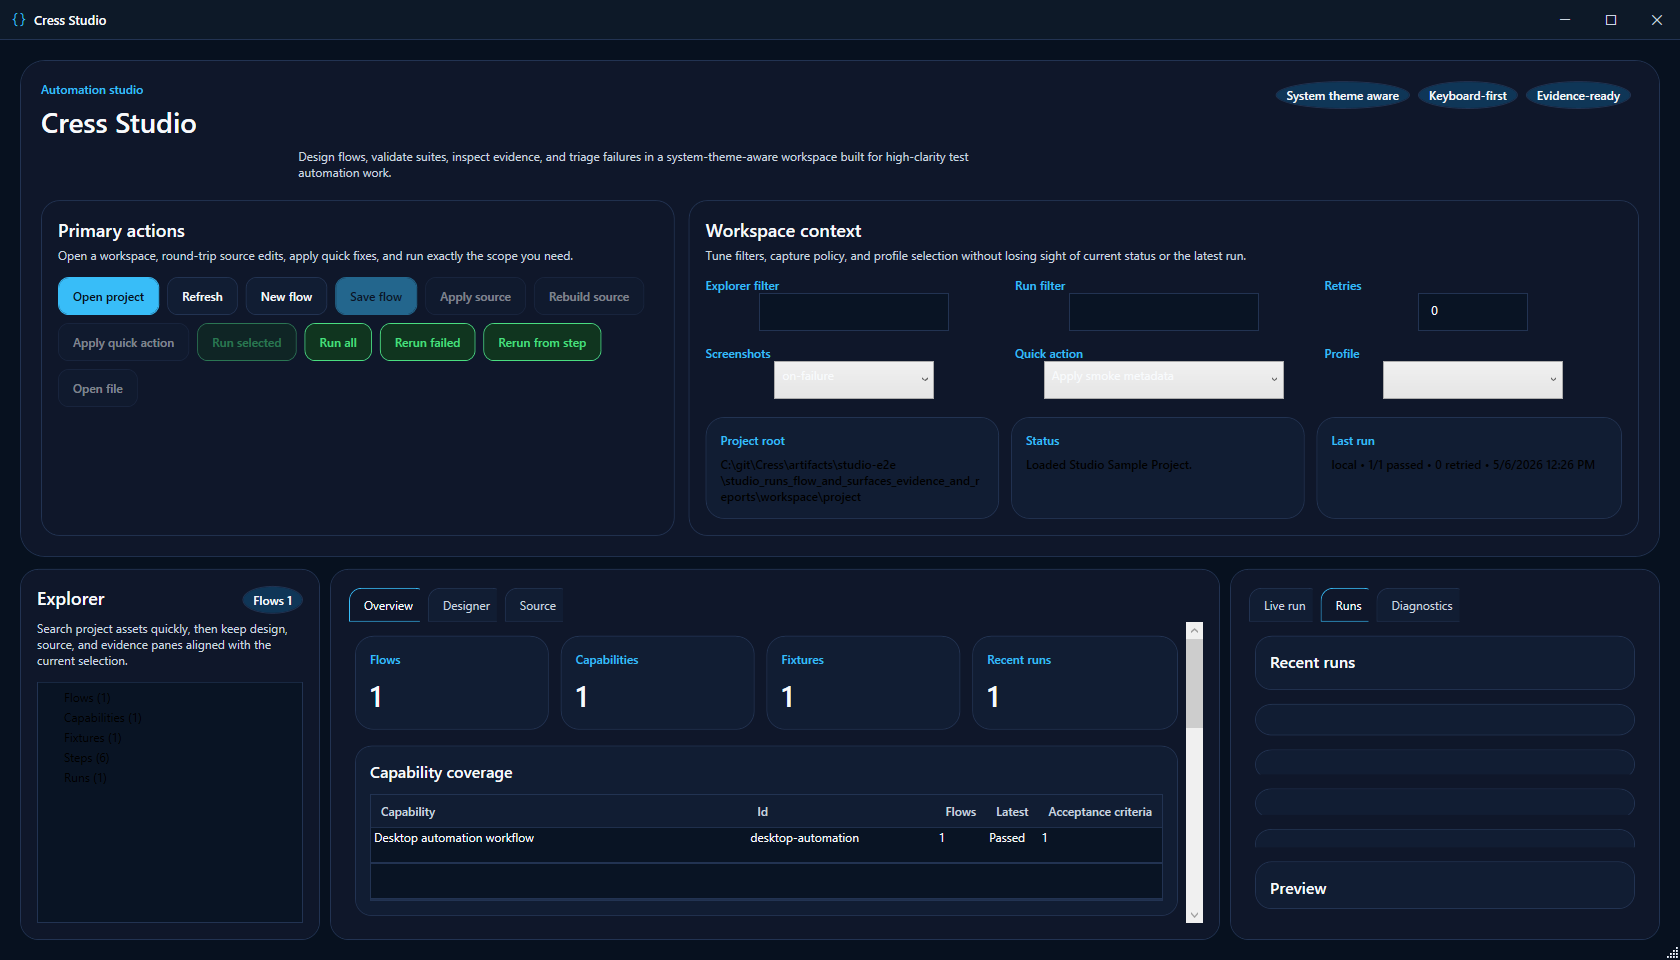This screenshot has width=1680, height=960.
Task: Click the Keyboard-first badge
Action: pos(1467,96)
